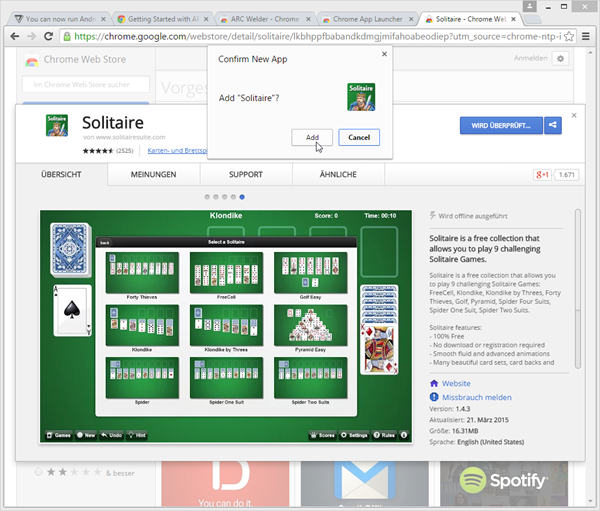Viewport: 600px width, 511px height.
Task: Click the Web Store search field
Action: [x=86, y=85]
